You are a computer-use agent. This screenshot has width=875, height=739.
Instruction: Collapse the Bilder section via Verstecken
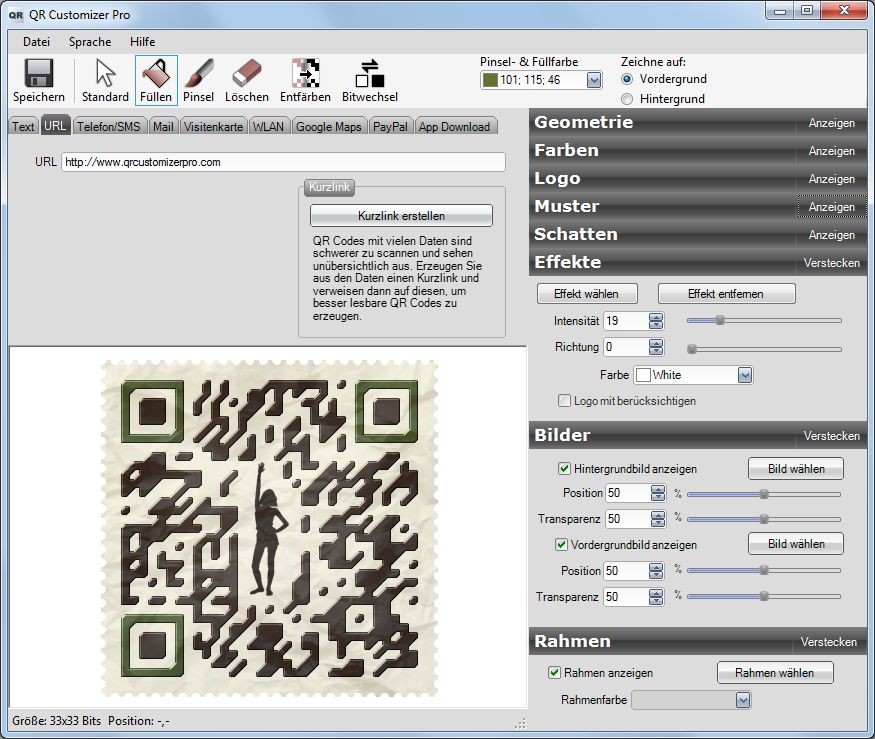click(x=831, y=435)
